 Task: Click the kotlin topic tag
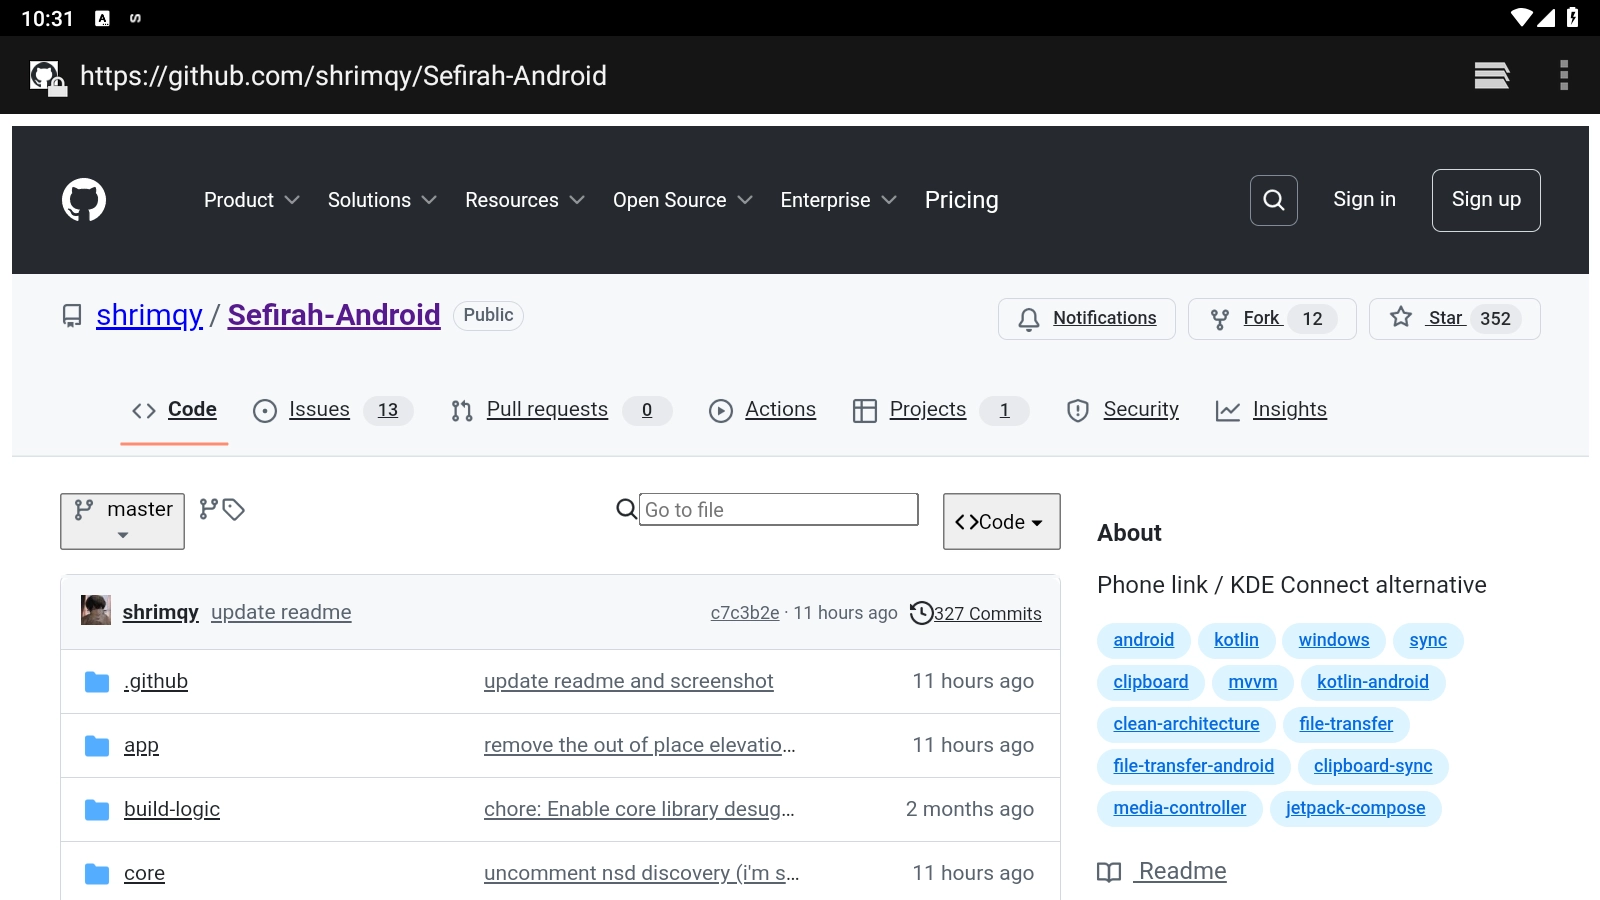pos(1236,640)
